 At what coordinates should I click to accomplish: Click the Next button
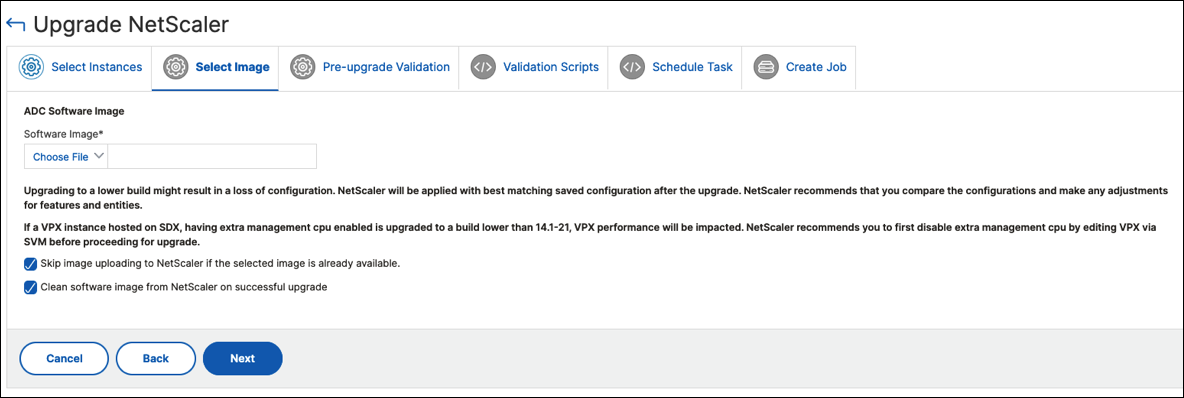tap(242, 359)
